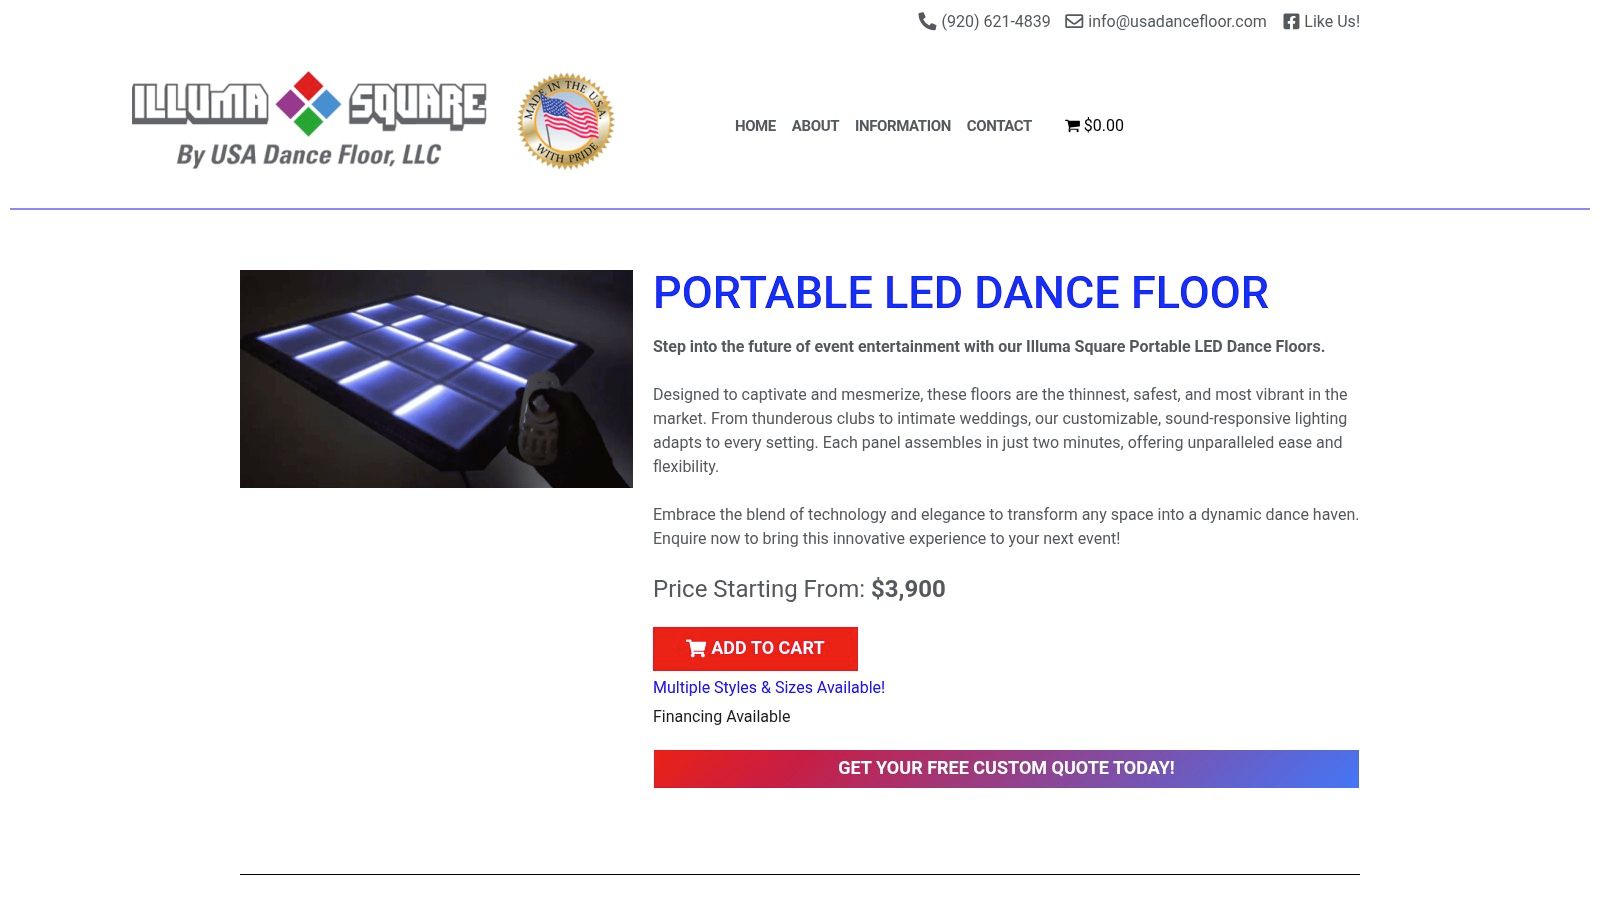Click the Made in the USA badge

[x=566, y=121]
